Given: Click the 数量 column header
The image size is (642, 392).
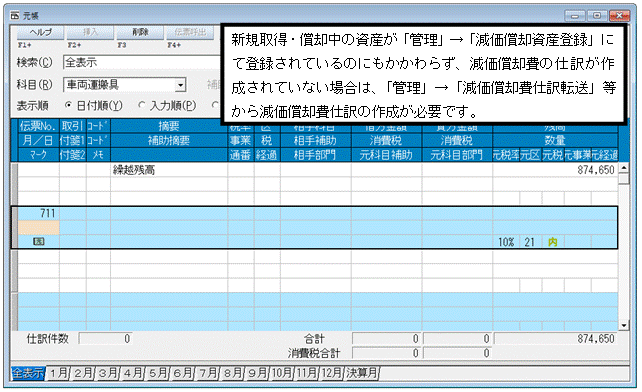Looking at the screenshot, I should pos(555,140).
